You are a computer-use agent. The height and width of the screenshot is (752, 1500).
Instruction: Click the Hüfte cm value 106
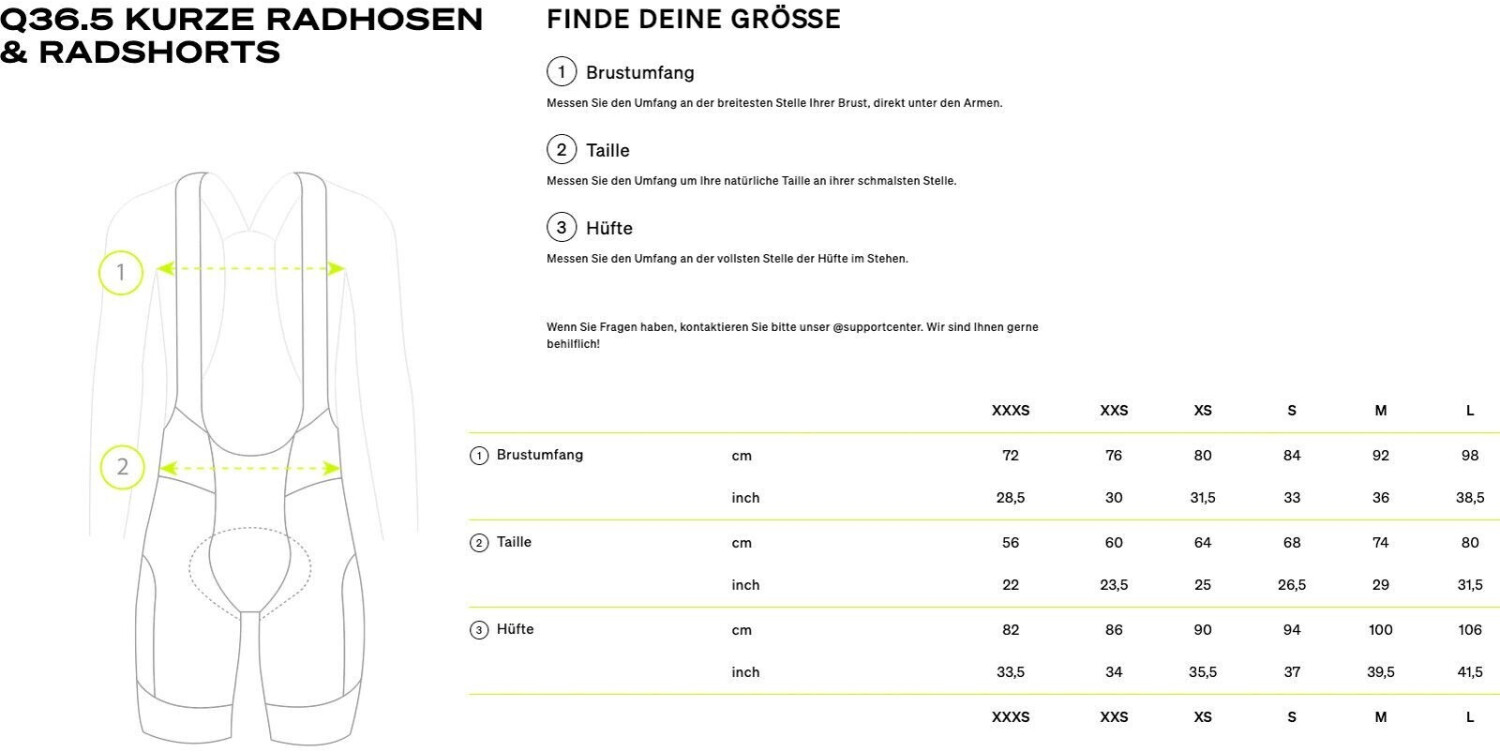[x=1469, y=630]
